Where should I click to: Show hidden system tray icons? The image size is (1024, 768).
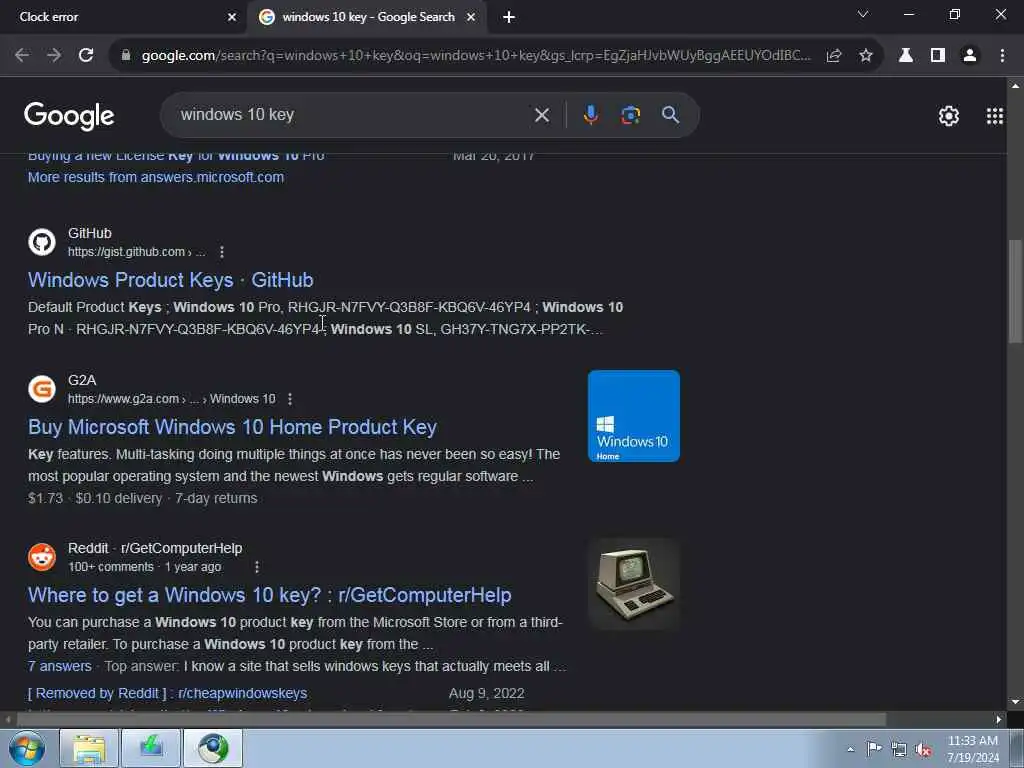[x=850, y=750]
